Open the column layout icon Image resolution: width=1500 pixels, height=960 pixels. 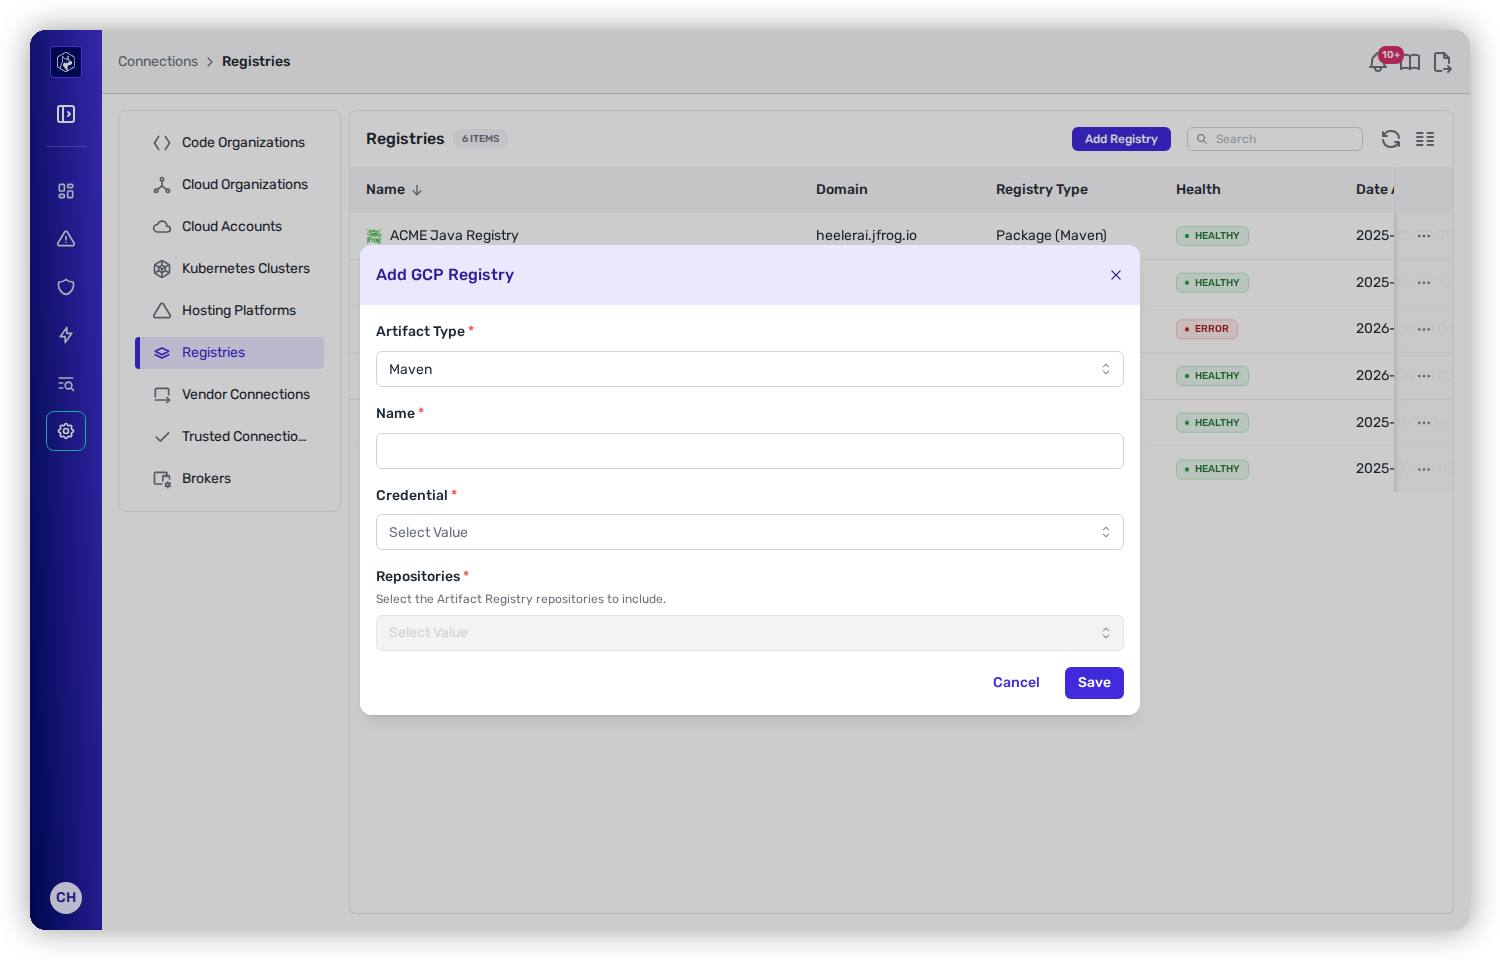(1425, 139)
